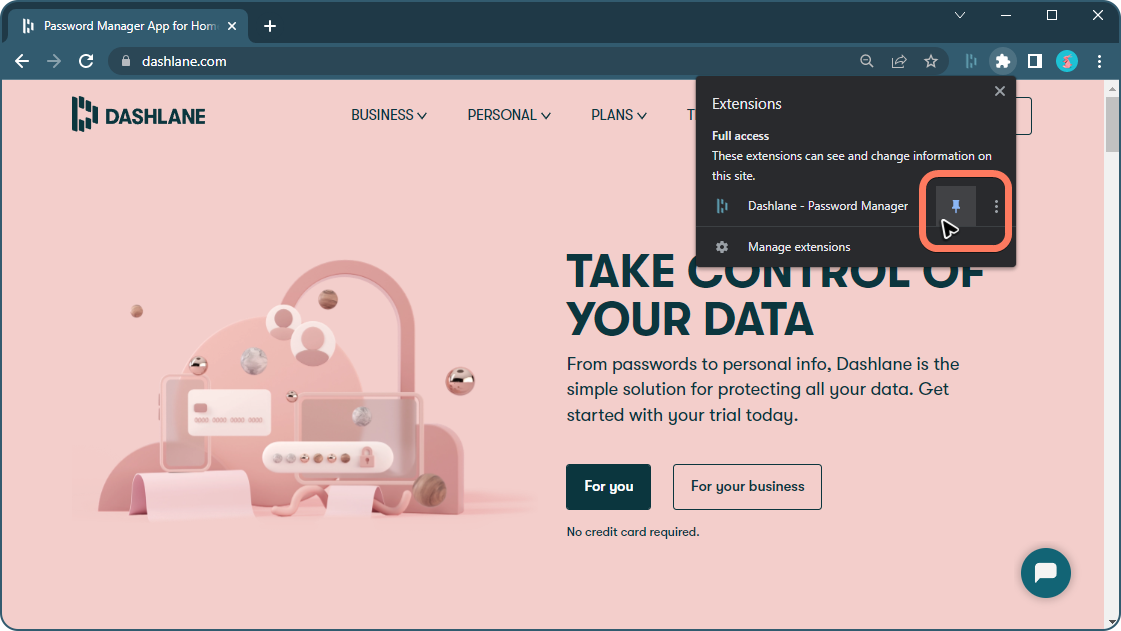1121x631 pixels.
Task: Click the Dashlane logo
Action: 138,114
